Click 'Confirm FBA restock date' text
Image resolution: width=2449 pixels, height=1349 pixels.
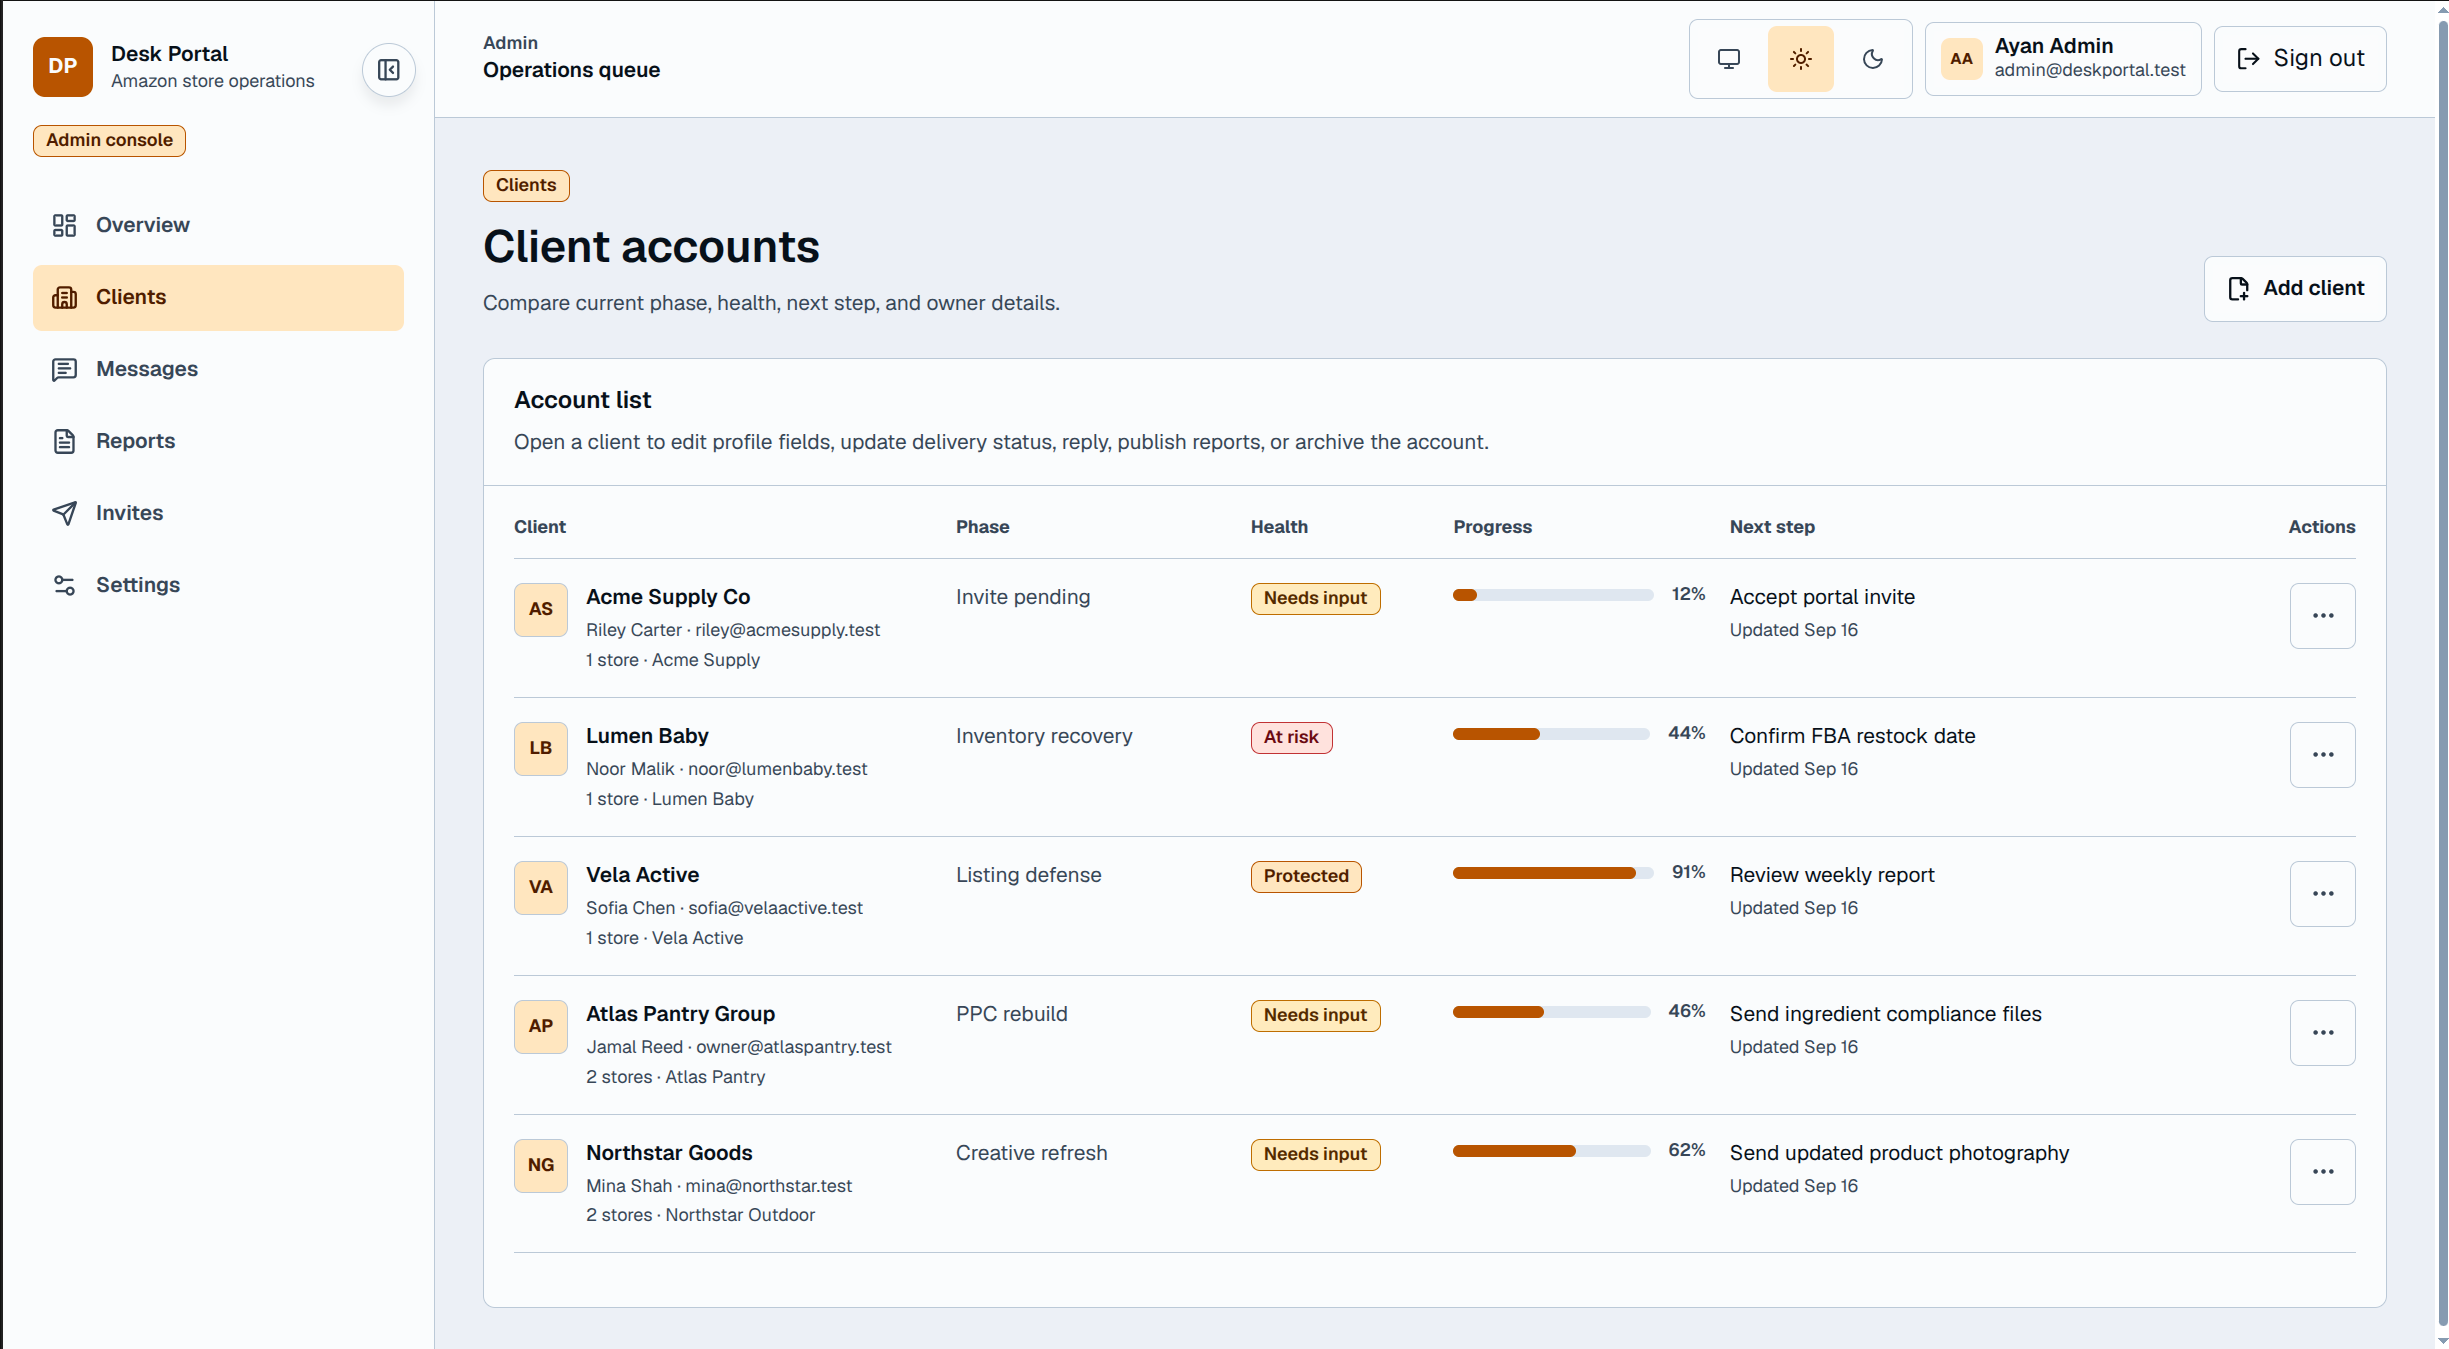click(1852, 736)
